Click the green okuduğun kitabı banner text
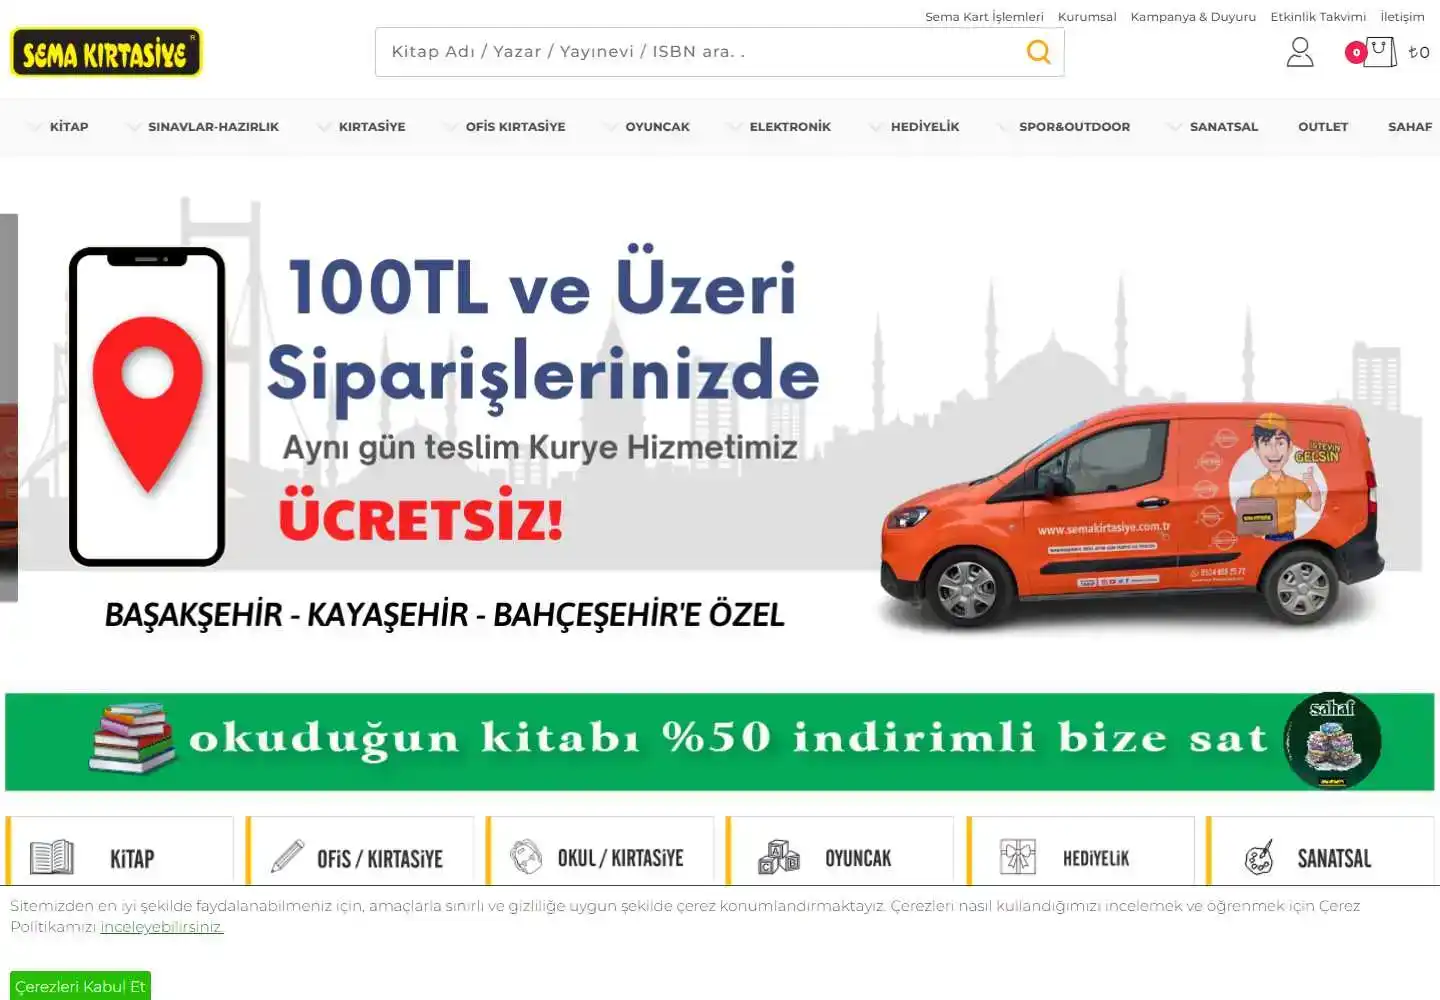The height and width of the screenshot is (1000, 1440). [728, 738]
